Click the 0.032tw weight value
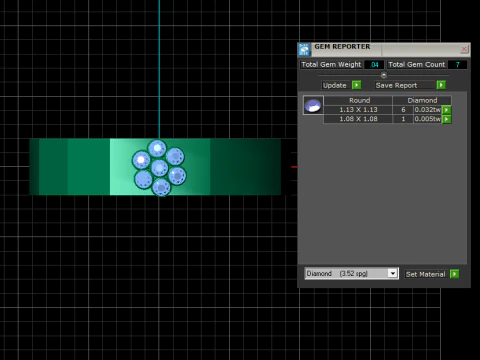The image size is (480, 360). tap(428, 110)
